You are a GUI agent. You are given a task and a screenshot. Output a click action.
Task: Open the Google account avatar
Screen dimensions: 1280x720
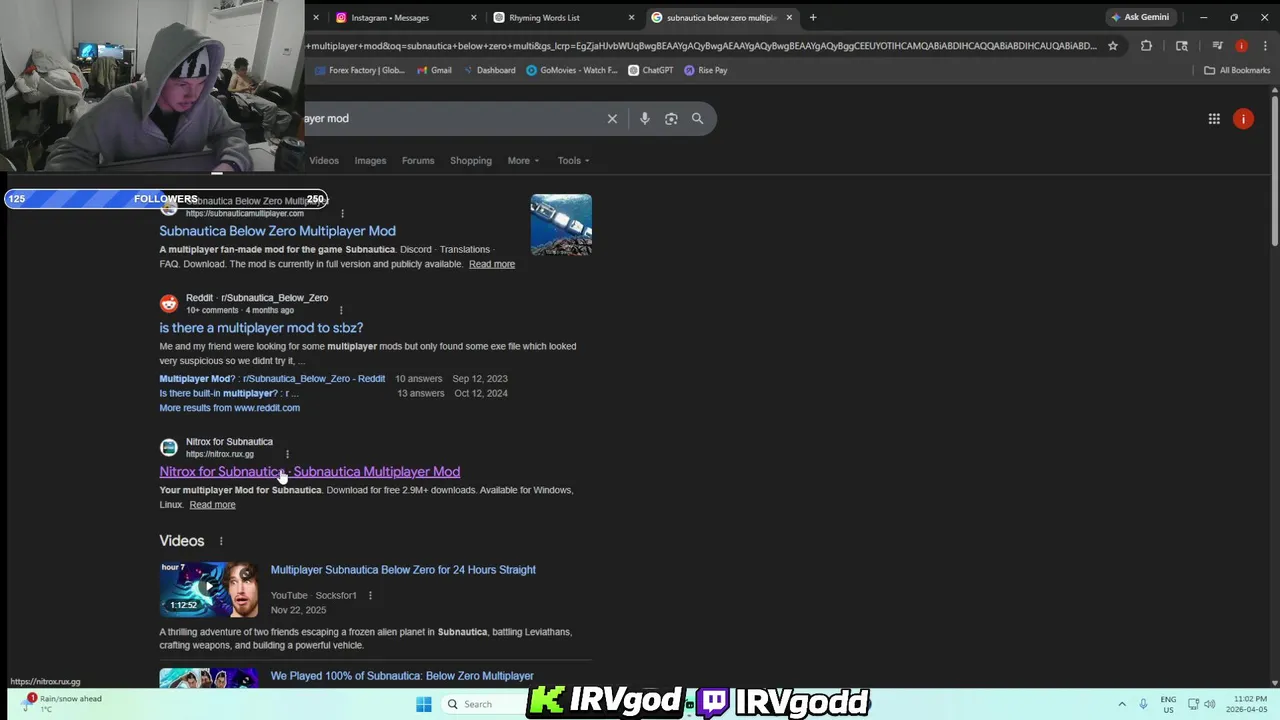[x=1243, y=118]
